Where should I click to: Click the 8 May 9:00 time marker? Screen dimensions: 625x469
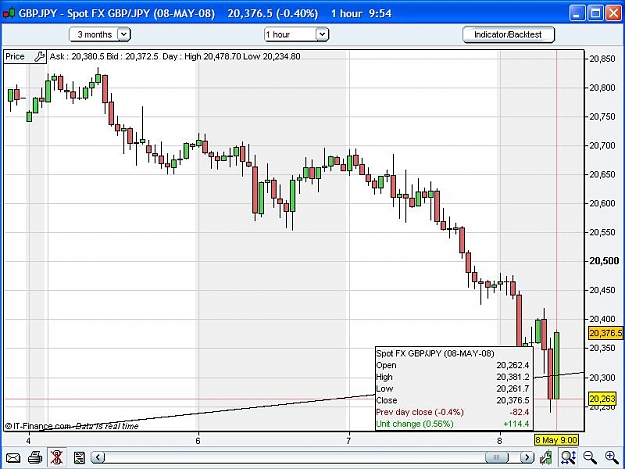pos(556,440)
